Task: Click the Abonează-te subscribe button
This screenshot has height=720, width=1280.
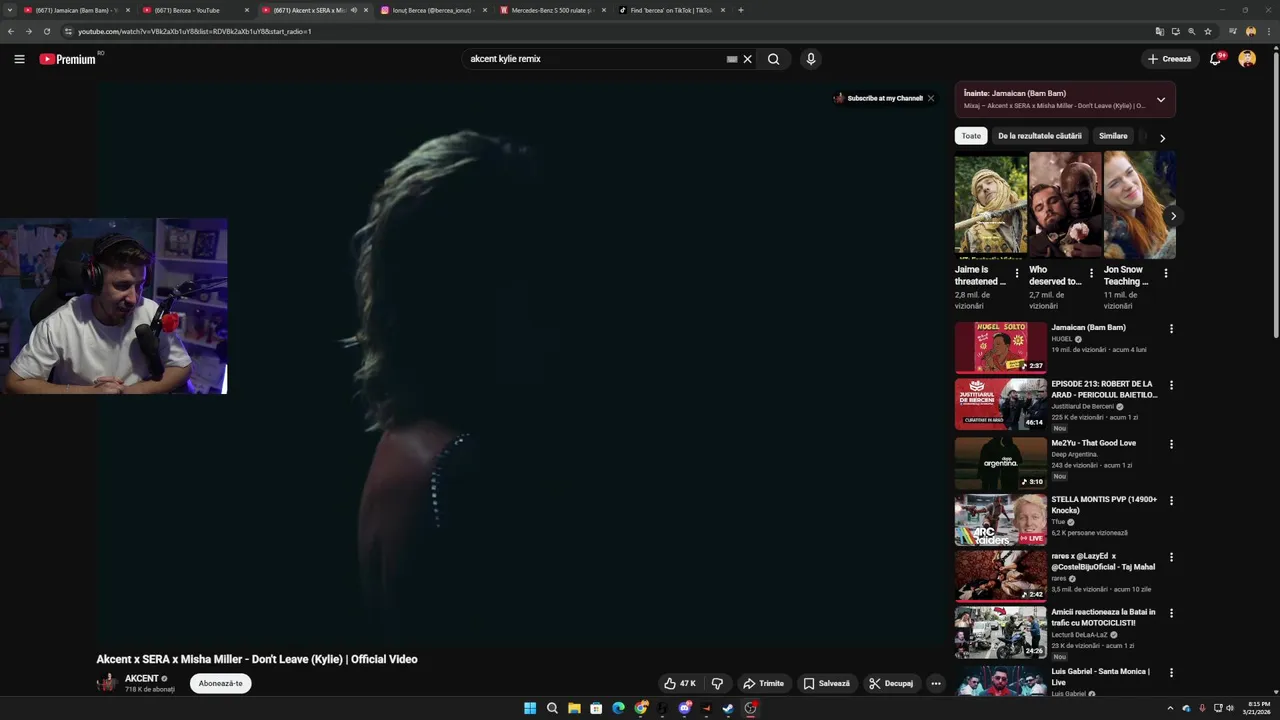Action: point(221,684)
